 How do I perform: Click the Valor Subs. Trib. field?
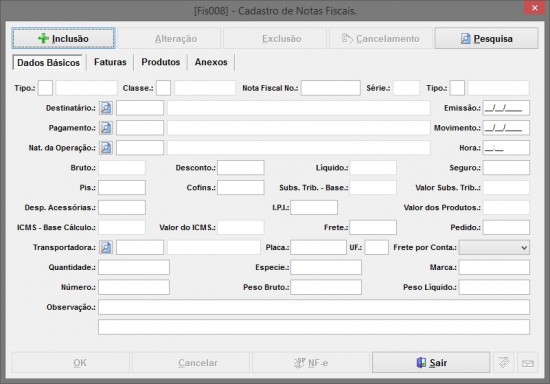[x=506, y=188]
